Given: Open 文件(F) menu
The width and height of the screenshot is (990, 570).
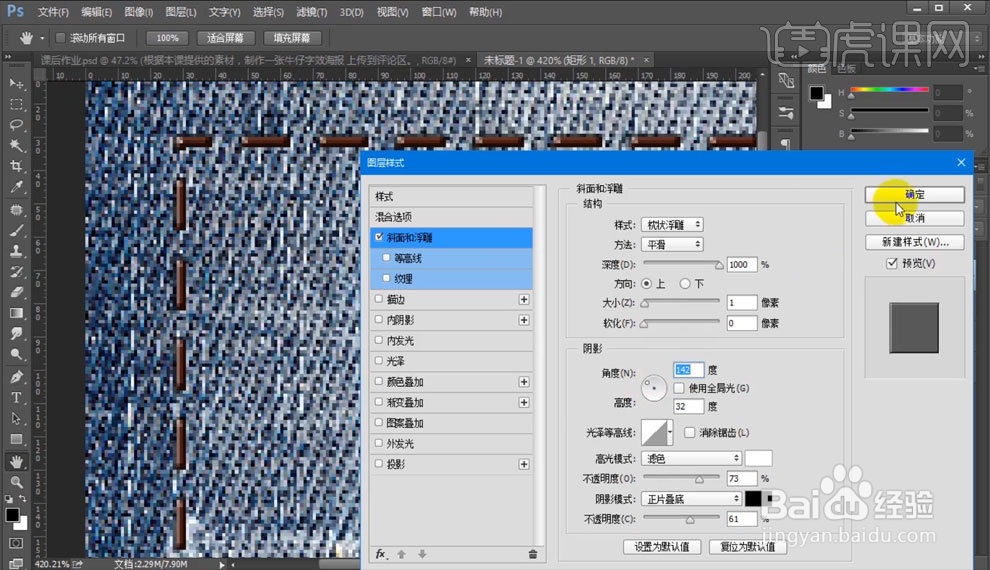Looking at the screenshot, I should point(53,12).
